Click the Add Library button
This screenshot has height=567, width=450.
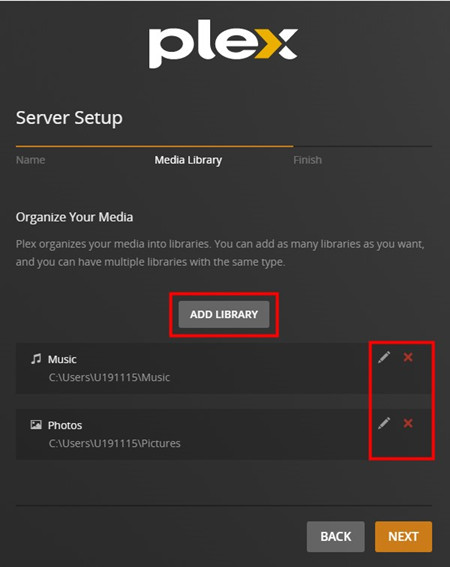[224, 314]
